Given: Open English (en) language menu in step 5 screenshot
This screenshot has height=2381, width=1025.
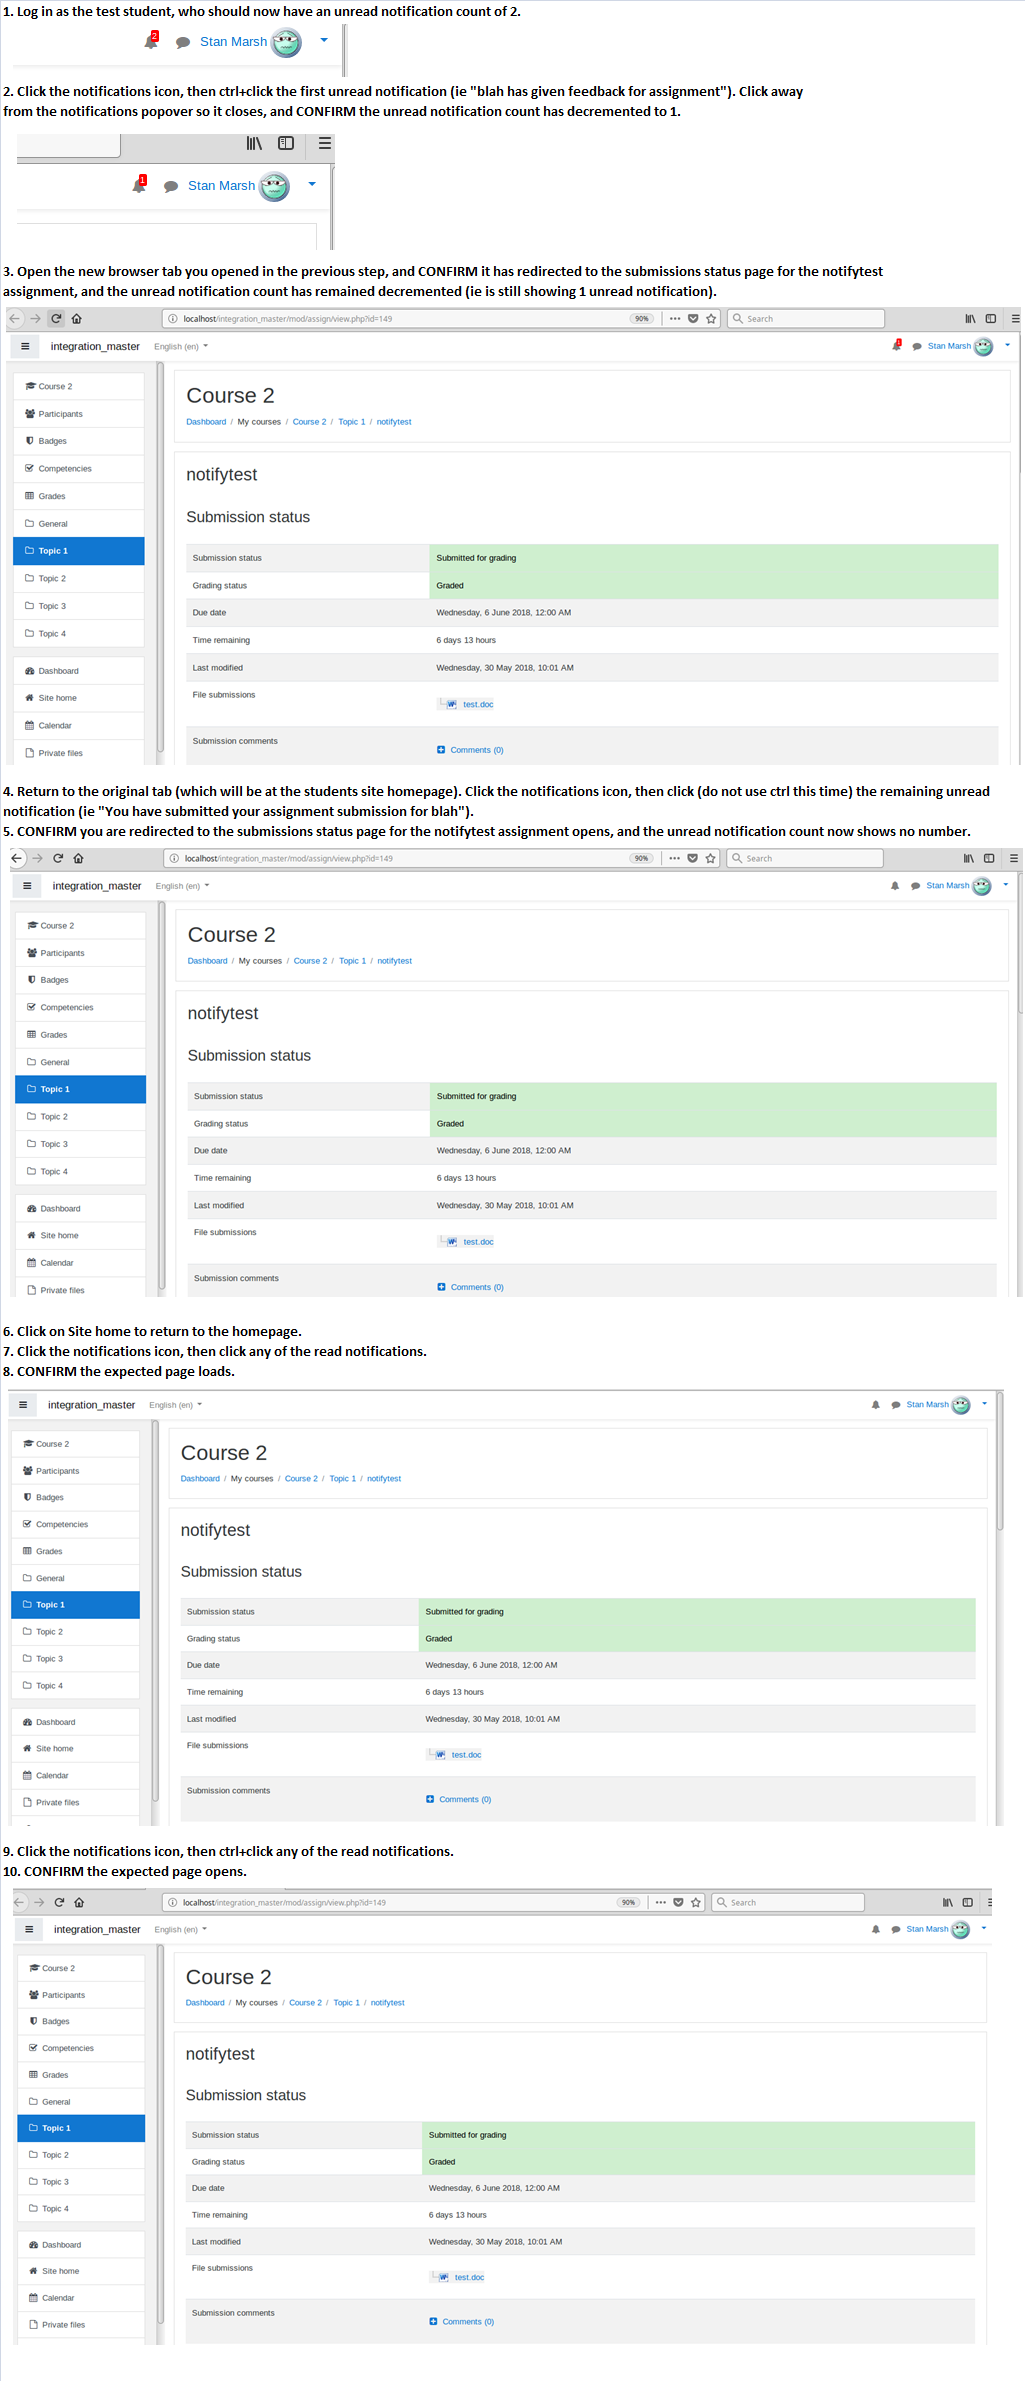Looking at the screenshot, I should tap(182, 886).
